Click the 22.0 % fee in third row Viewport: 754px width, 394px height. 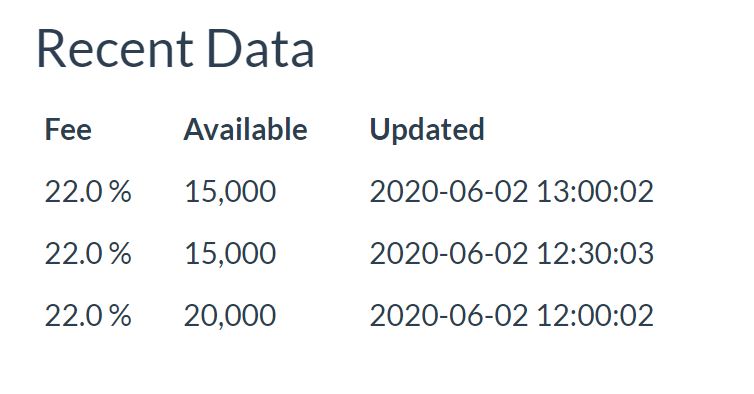pos(88,316)
